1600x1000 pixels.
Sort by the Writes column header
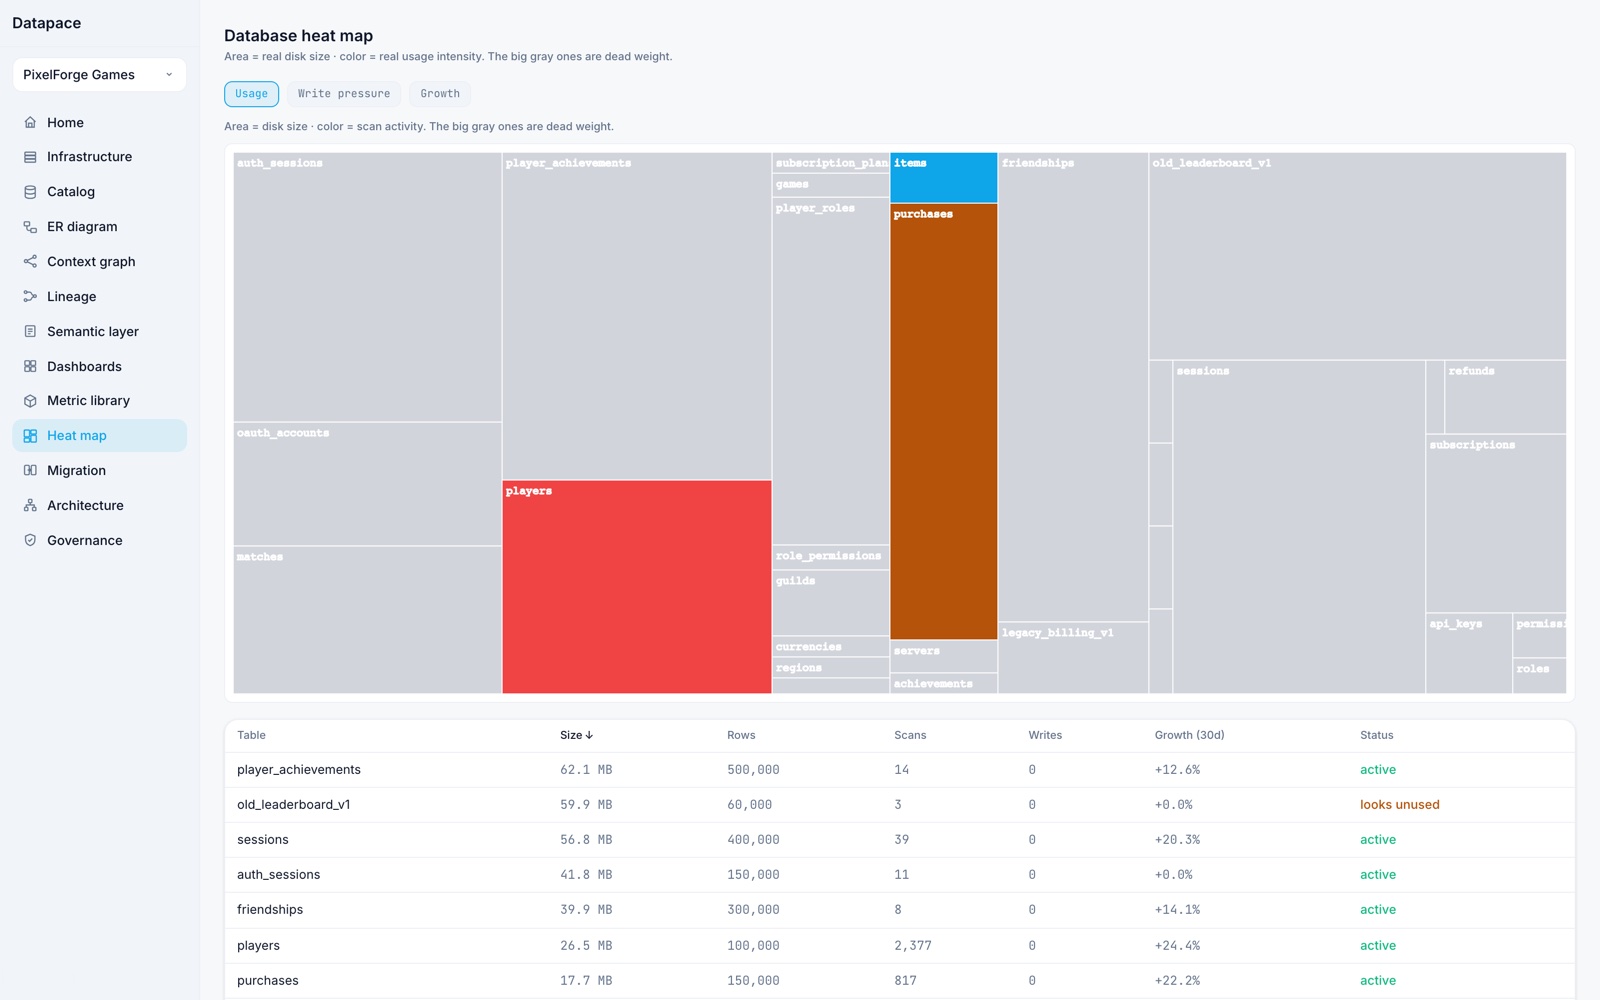pyautogui.click(x=1045, y=735)
